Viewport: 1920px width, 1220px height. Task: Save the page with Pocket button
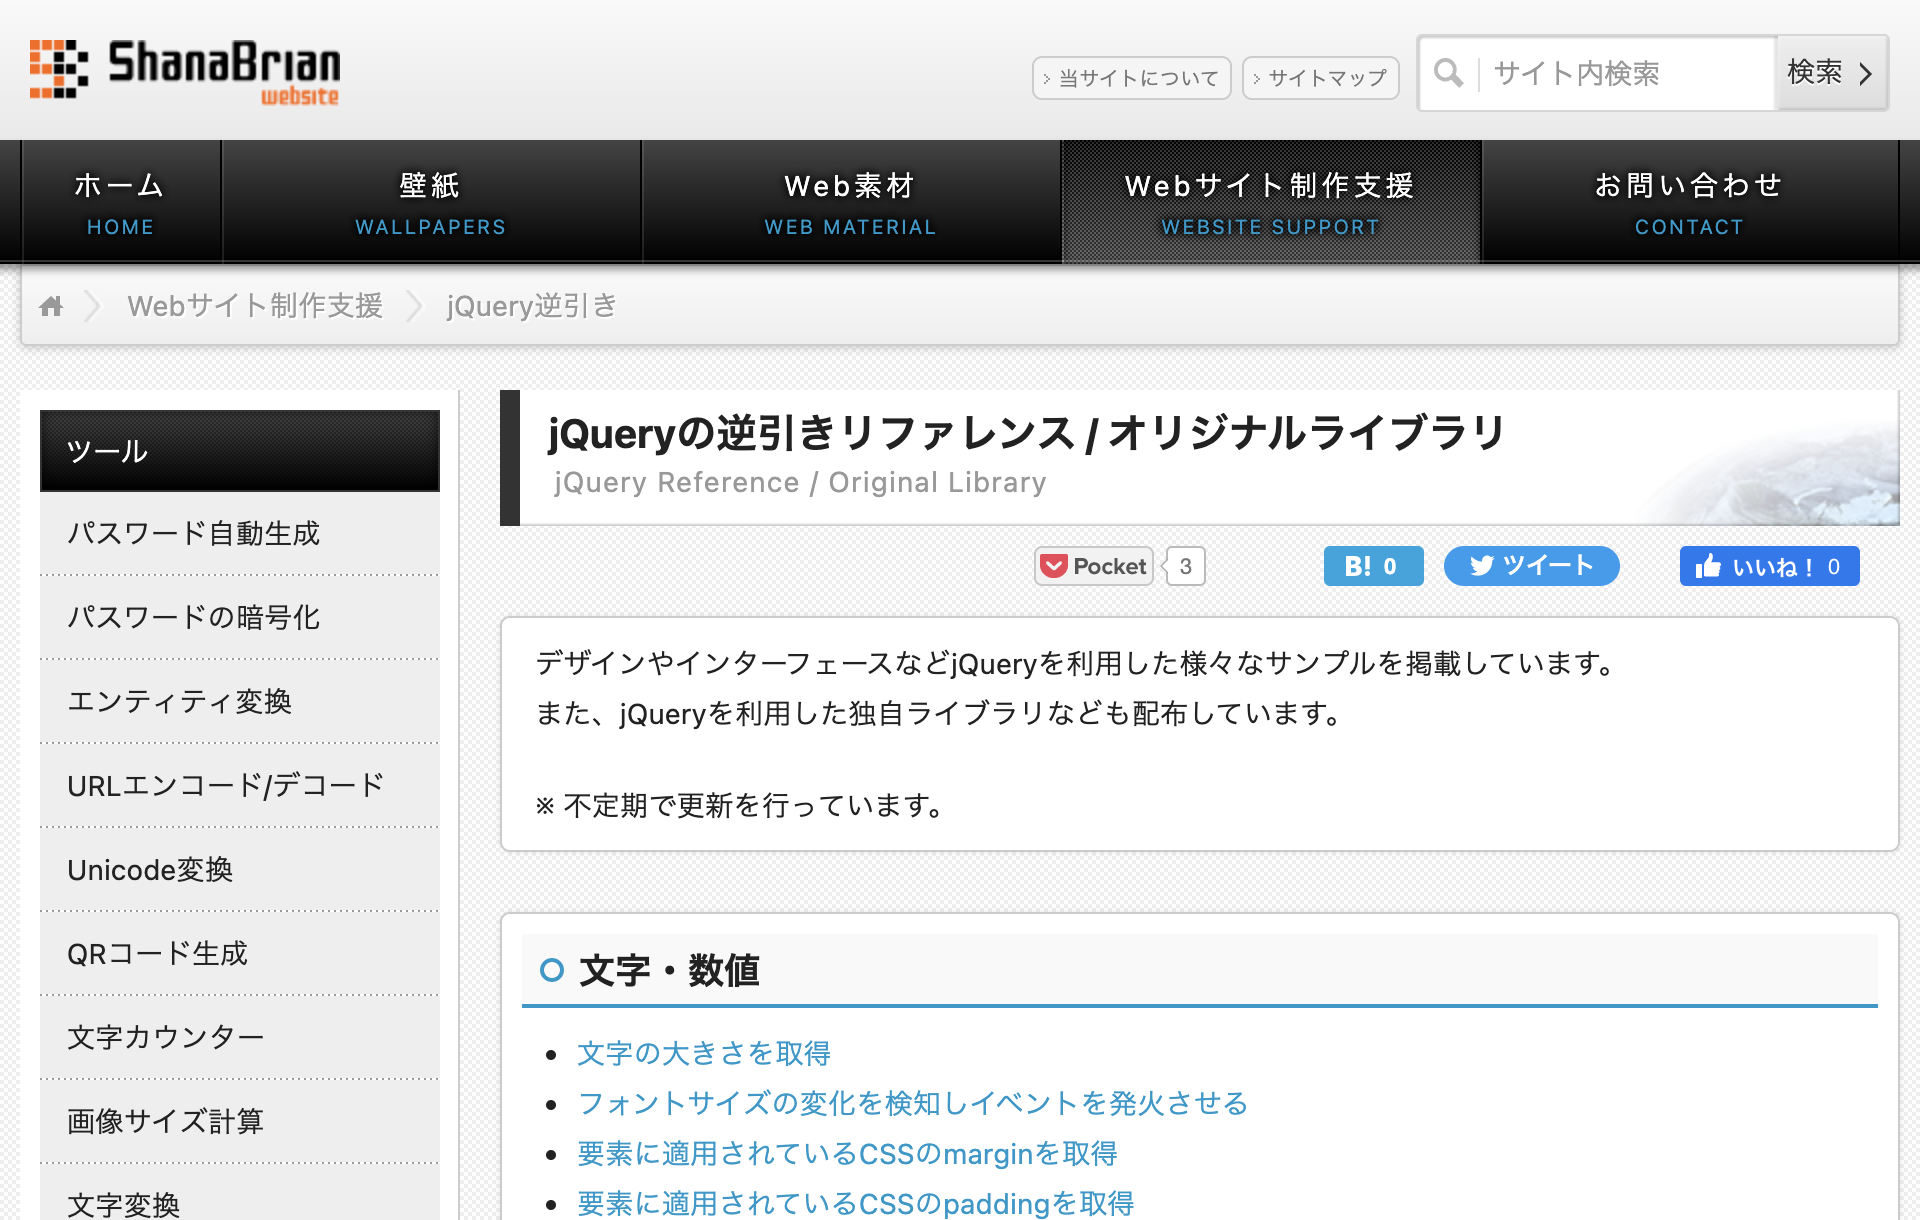point(1094,566)
